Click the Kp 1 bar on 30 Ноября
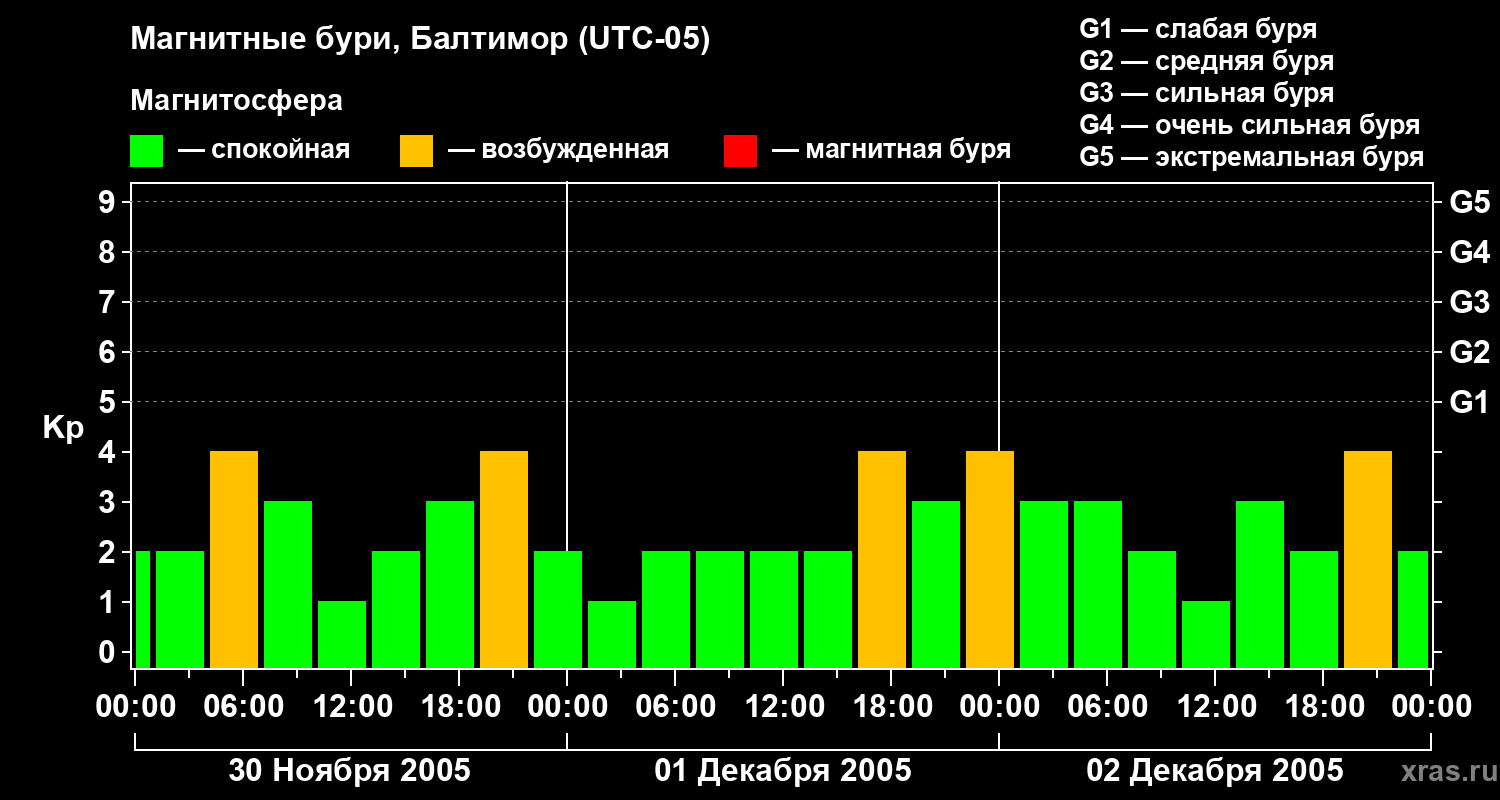 [x=342, y=634]
